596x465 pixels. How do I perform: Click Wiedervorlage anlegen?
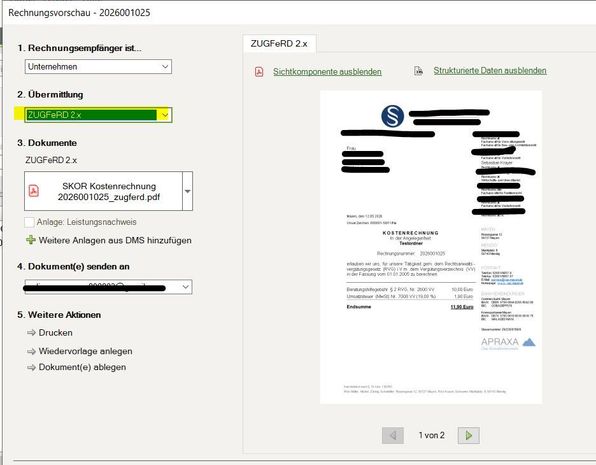click(86, 351)
